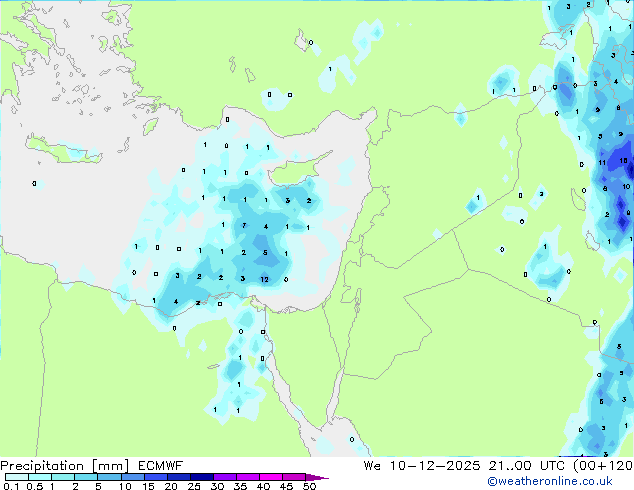634x490 pixels.
Task: Pick the 40–45 mm magenta legend swatch
Action: pyautogui.click(x=271, y=477)
